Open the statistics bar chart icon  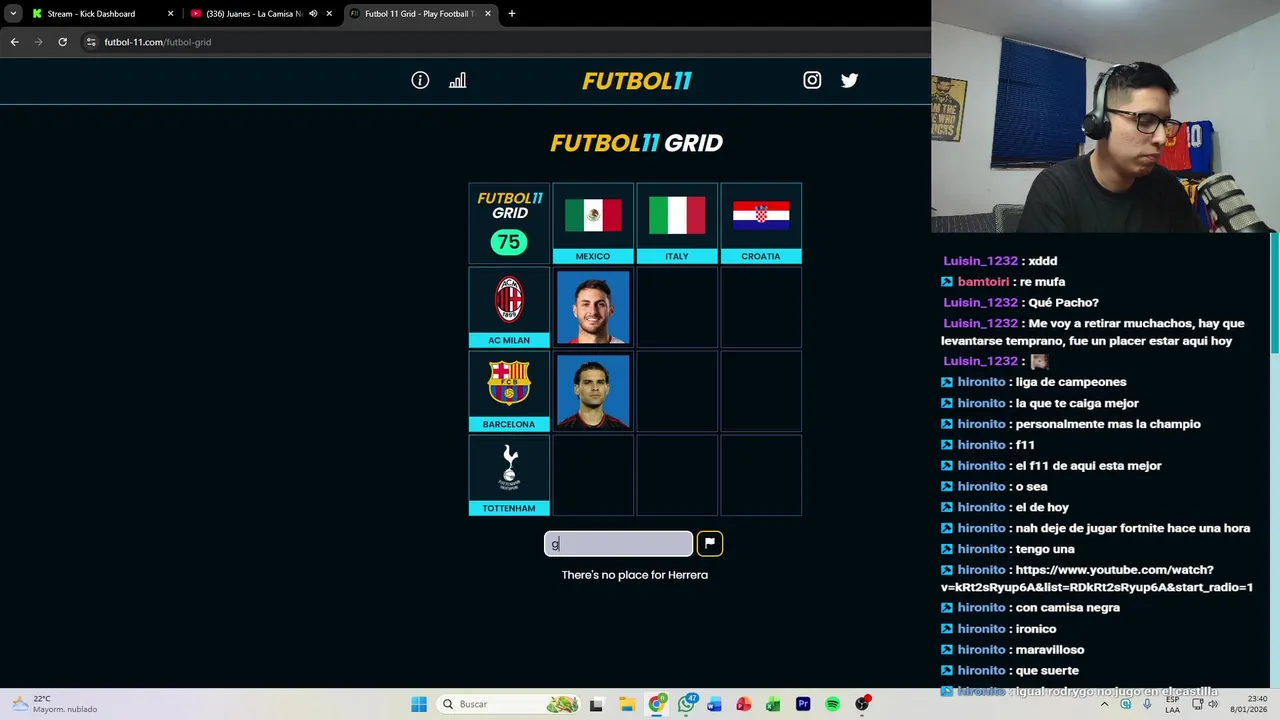[x=457, y=80]
